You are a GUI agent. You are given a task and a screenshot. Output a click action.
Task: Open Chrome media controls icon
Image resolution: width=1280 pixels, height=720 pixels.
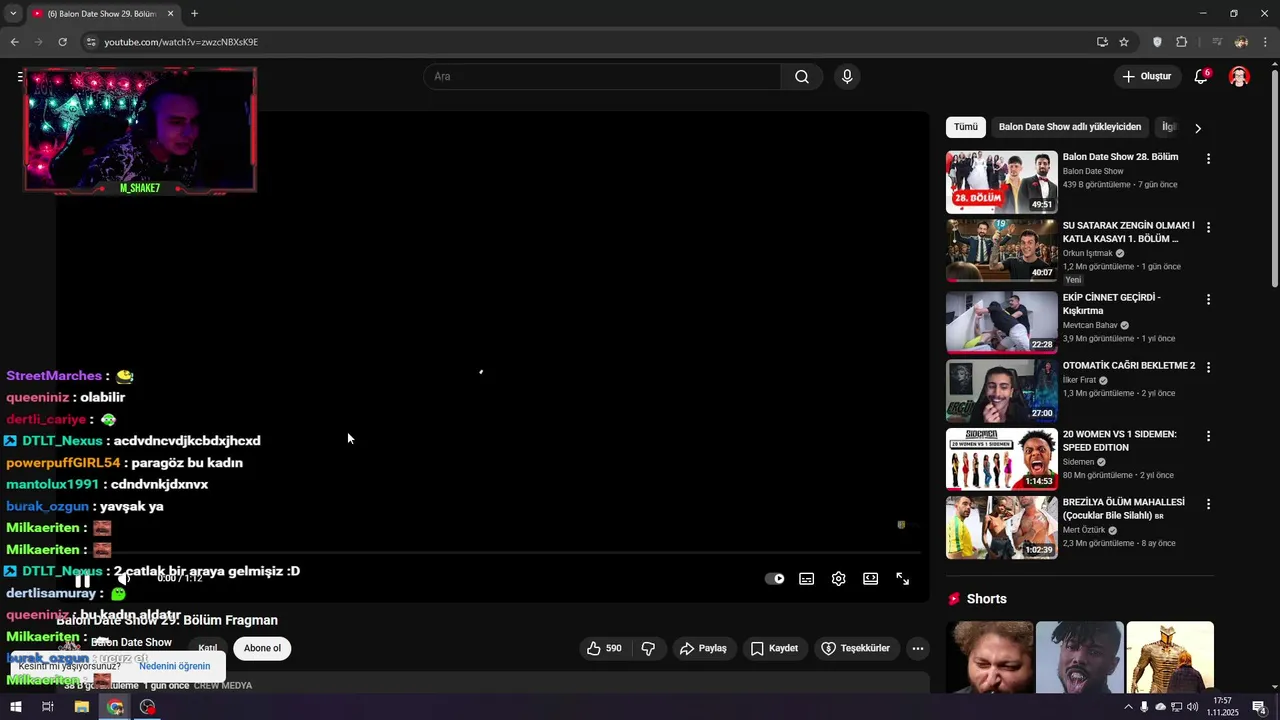point(1217,42)
